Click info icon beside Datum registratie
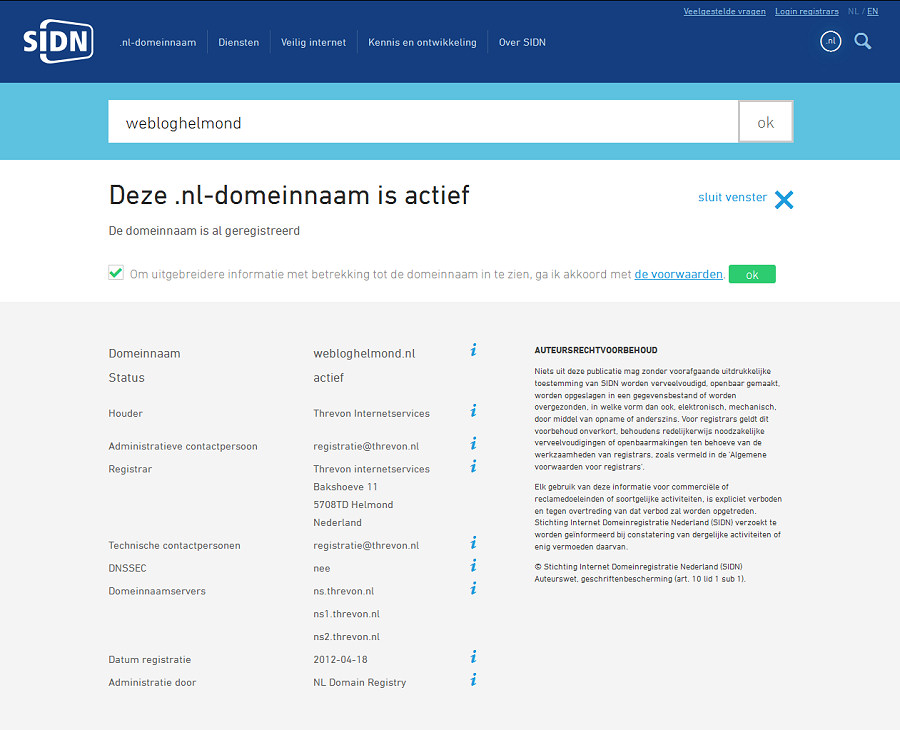The width and height of the screenshot is (900, 730). coord(473,657)
